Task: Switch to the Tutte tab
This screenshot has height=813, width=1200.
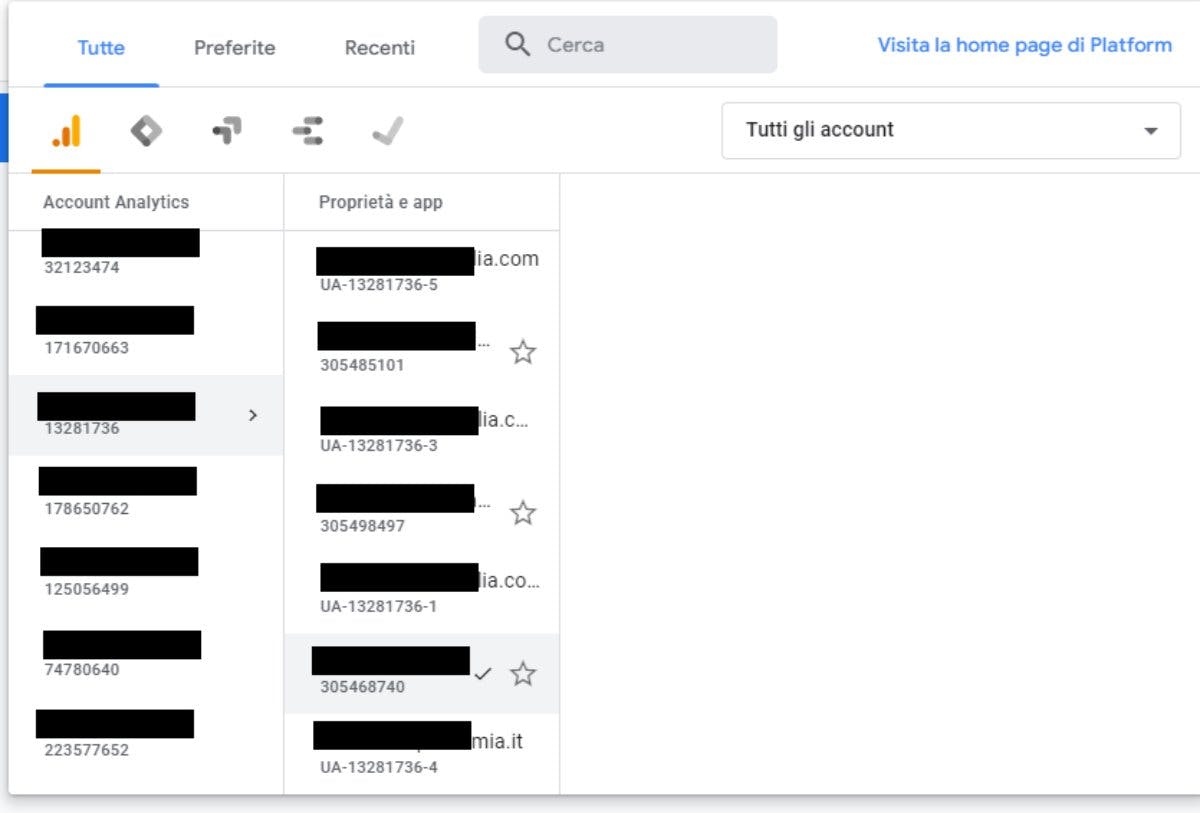Action: 101,47
